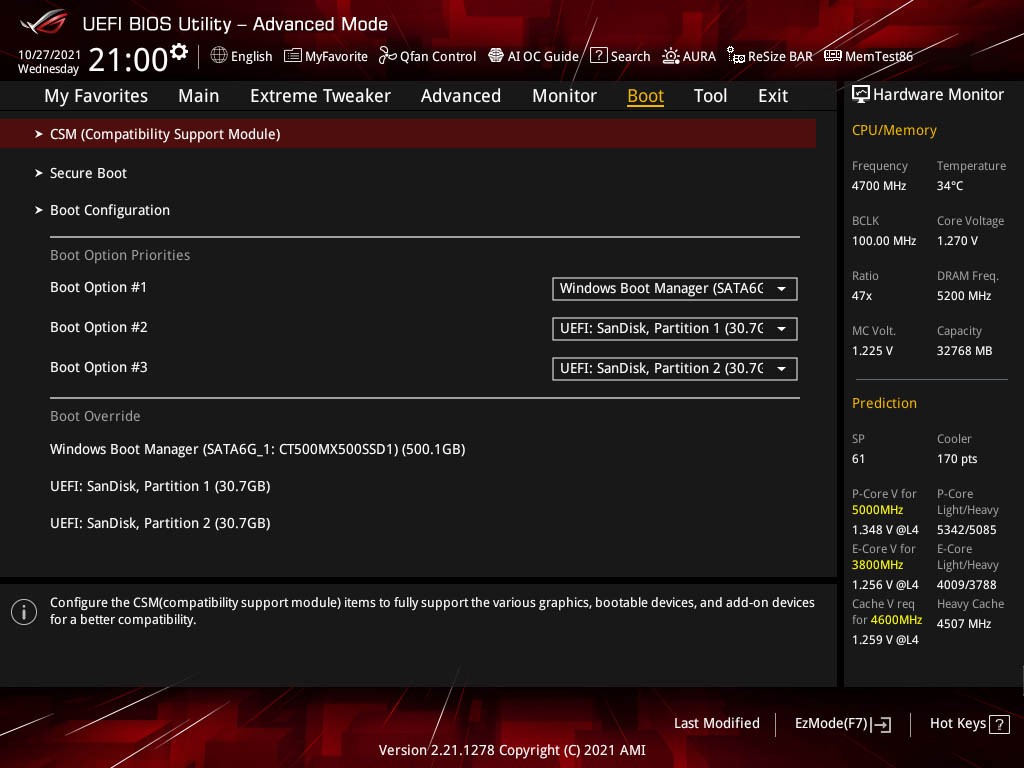This screenshot has width=1024, height=768.
Task: Click the AI OC Guide icon
Action: (x=496, y=56)
